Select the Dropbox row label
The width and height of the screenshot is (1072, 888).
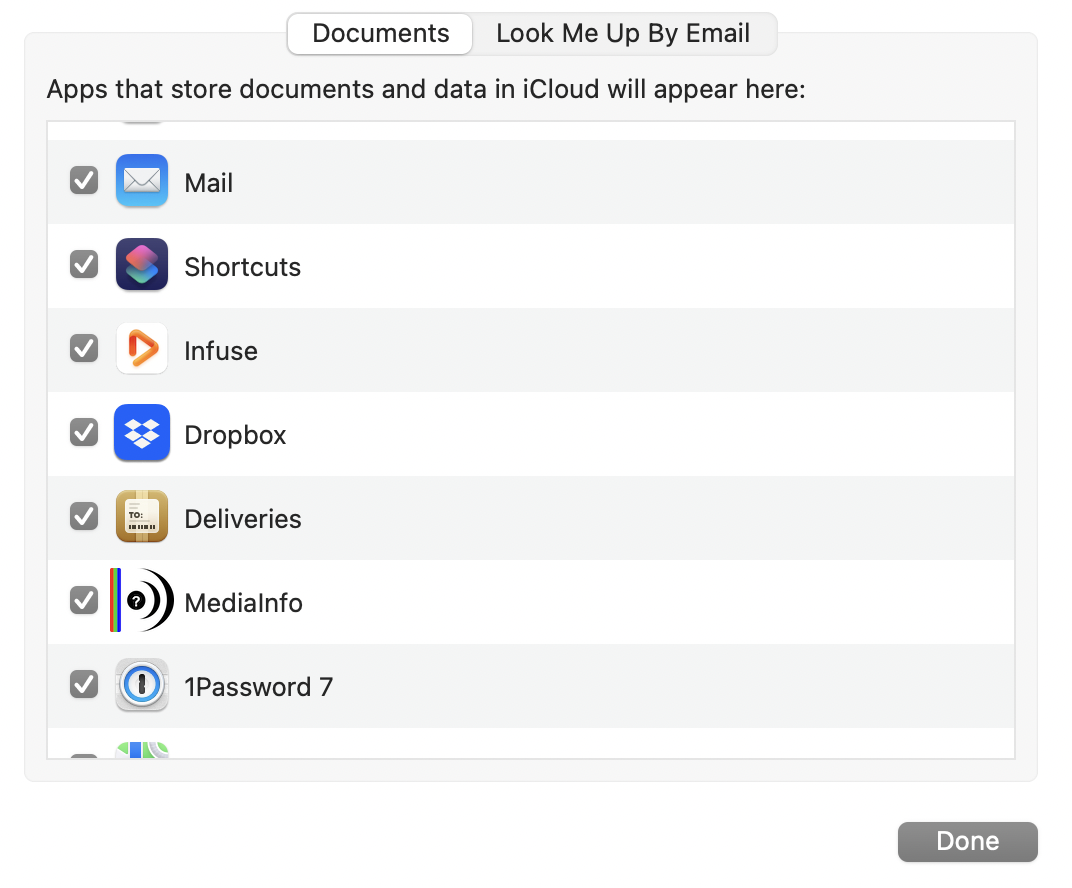(235, 435)
